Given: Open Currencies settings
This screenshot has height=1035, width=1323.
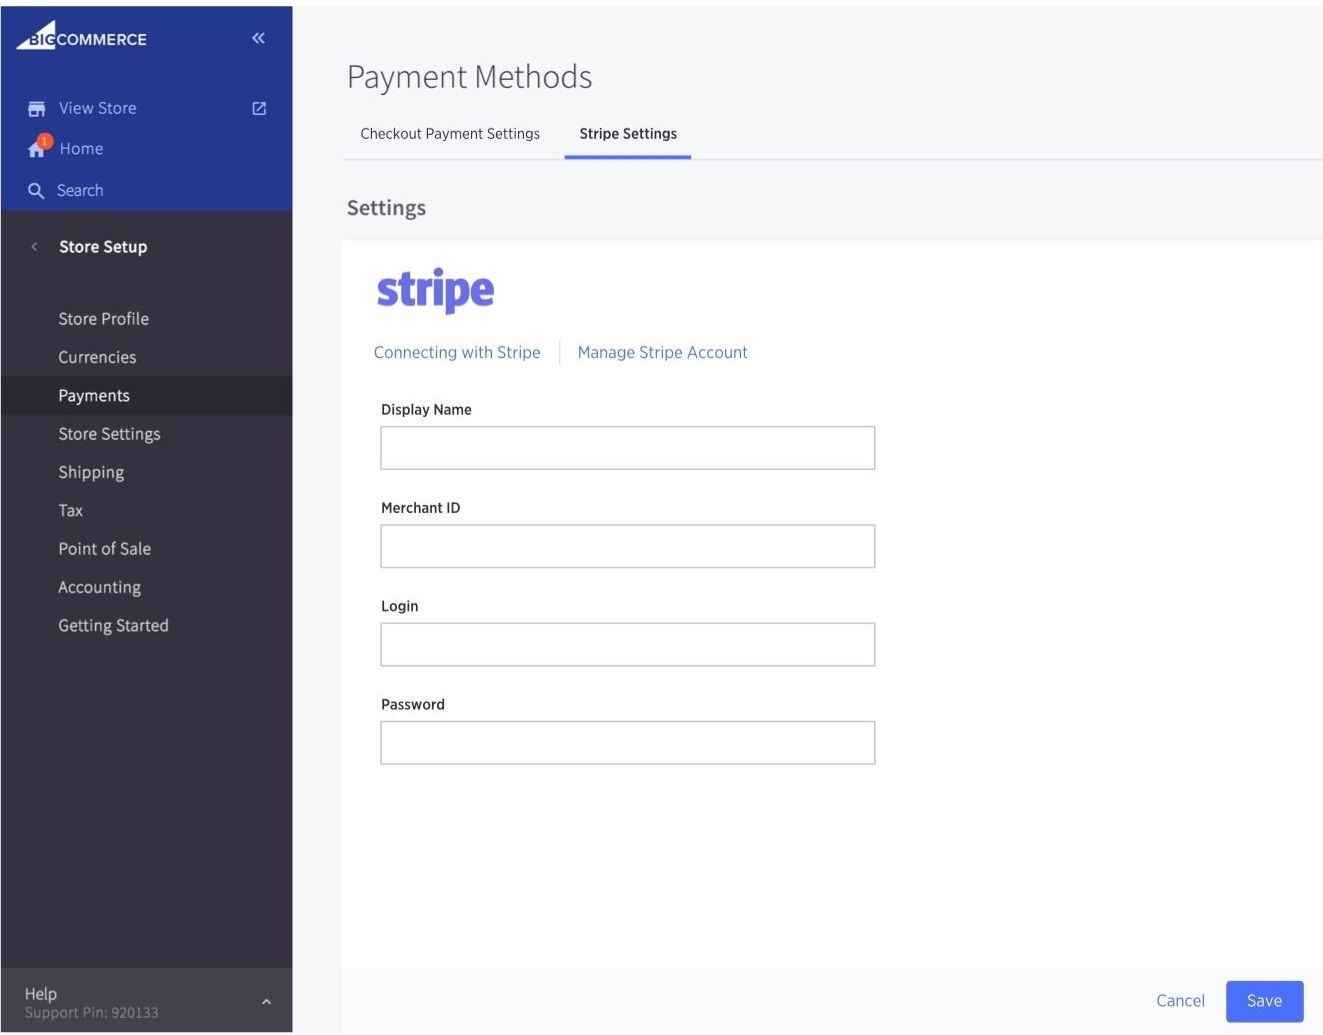Looking at the screenshot, I should pyautogui.click(x=97, y=357).
